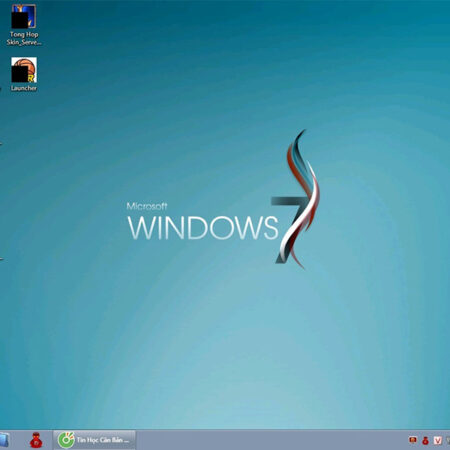Open the red figure pinned taskbar icon

[36, 440]
